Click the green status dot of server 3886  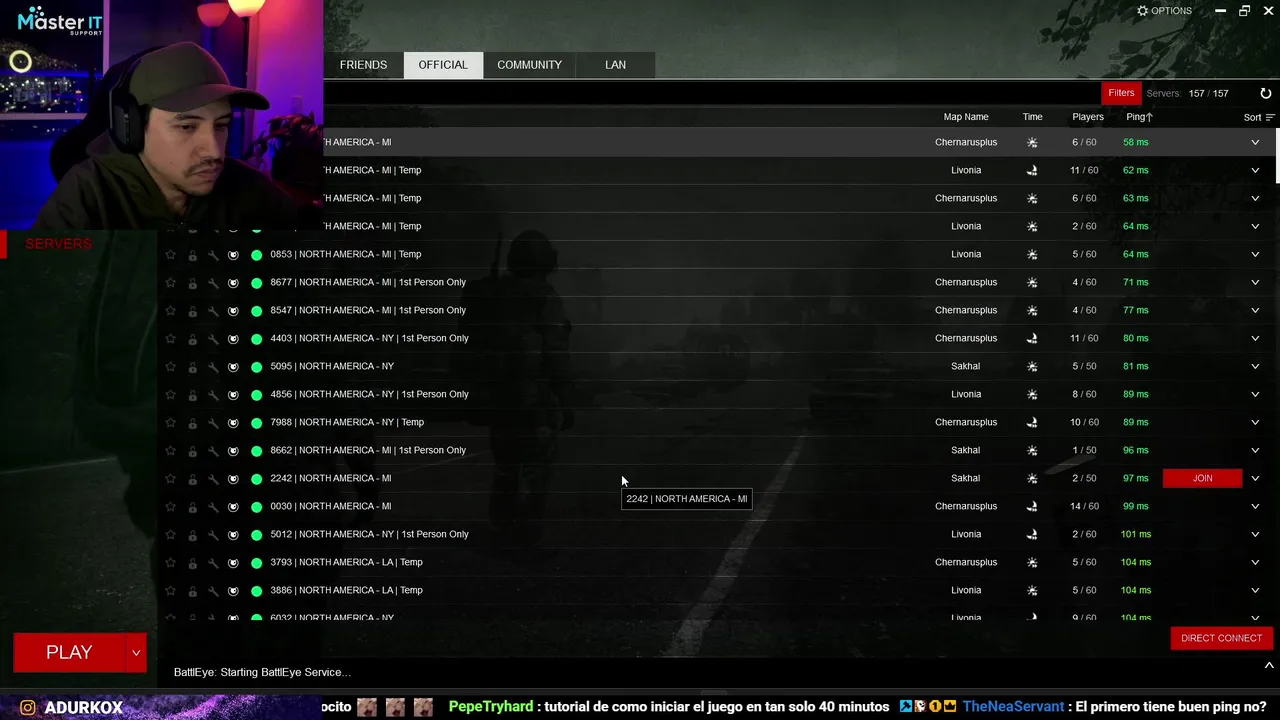coord(256,591)
